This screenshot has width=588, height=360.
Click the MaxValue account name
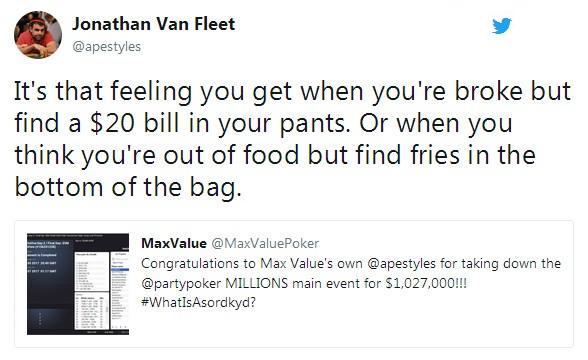click(174, 243)
